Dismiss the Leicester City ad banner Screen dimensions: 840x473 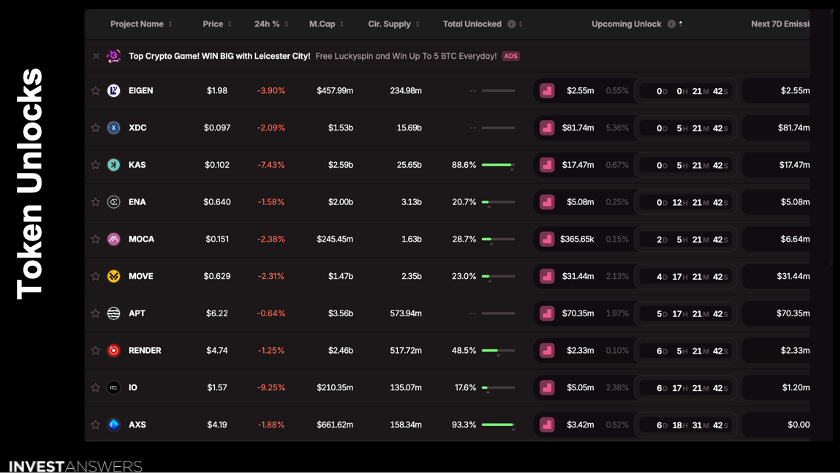click(96, 56)
